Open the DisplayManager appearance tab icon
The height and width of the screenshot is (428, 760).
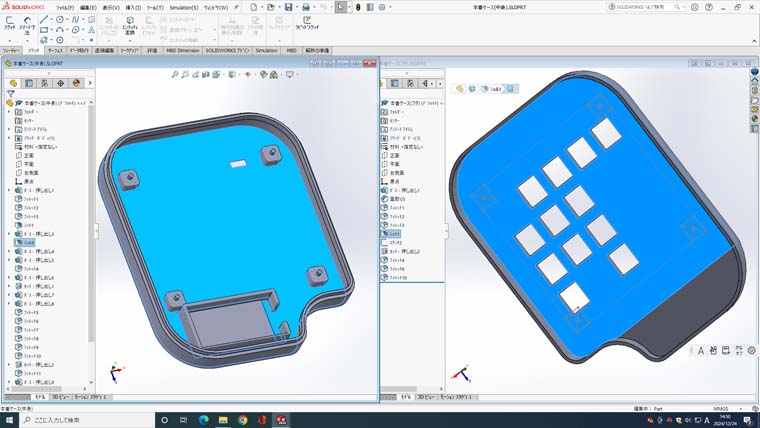point(76,83)
